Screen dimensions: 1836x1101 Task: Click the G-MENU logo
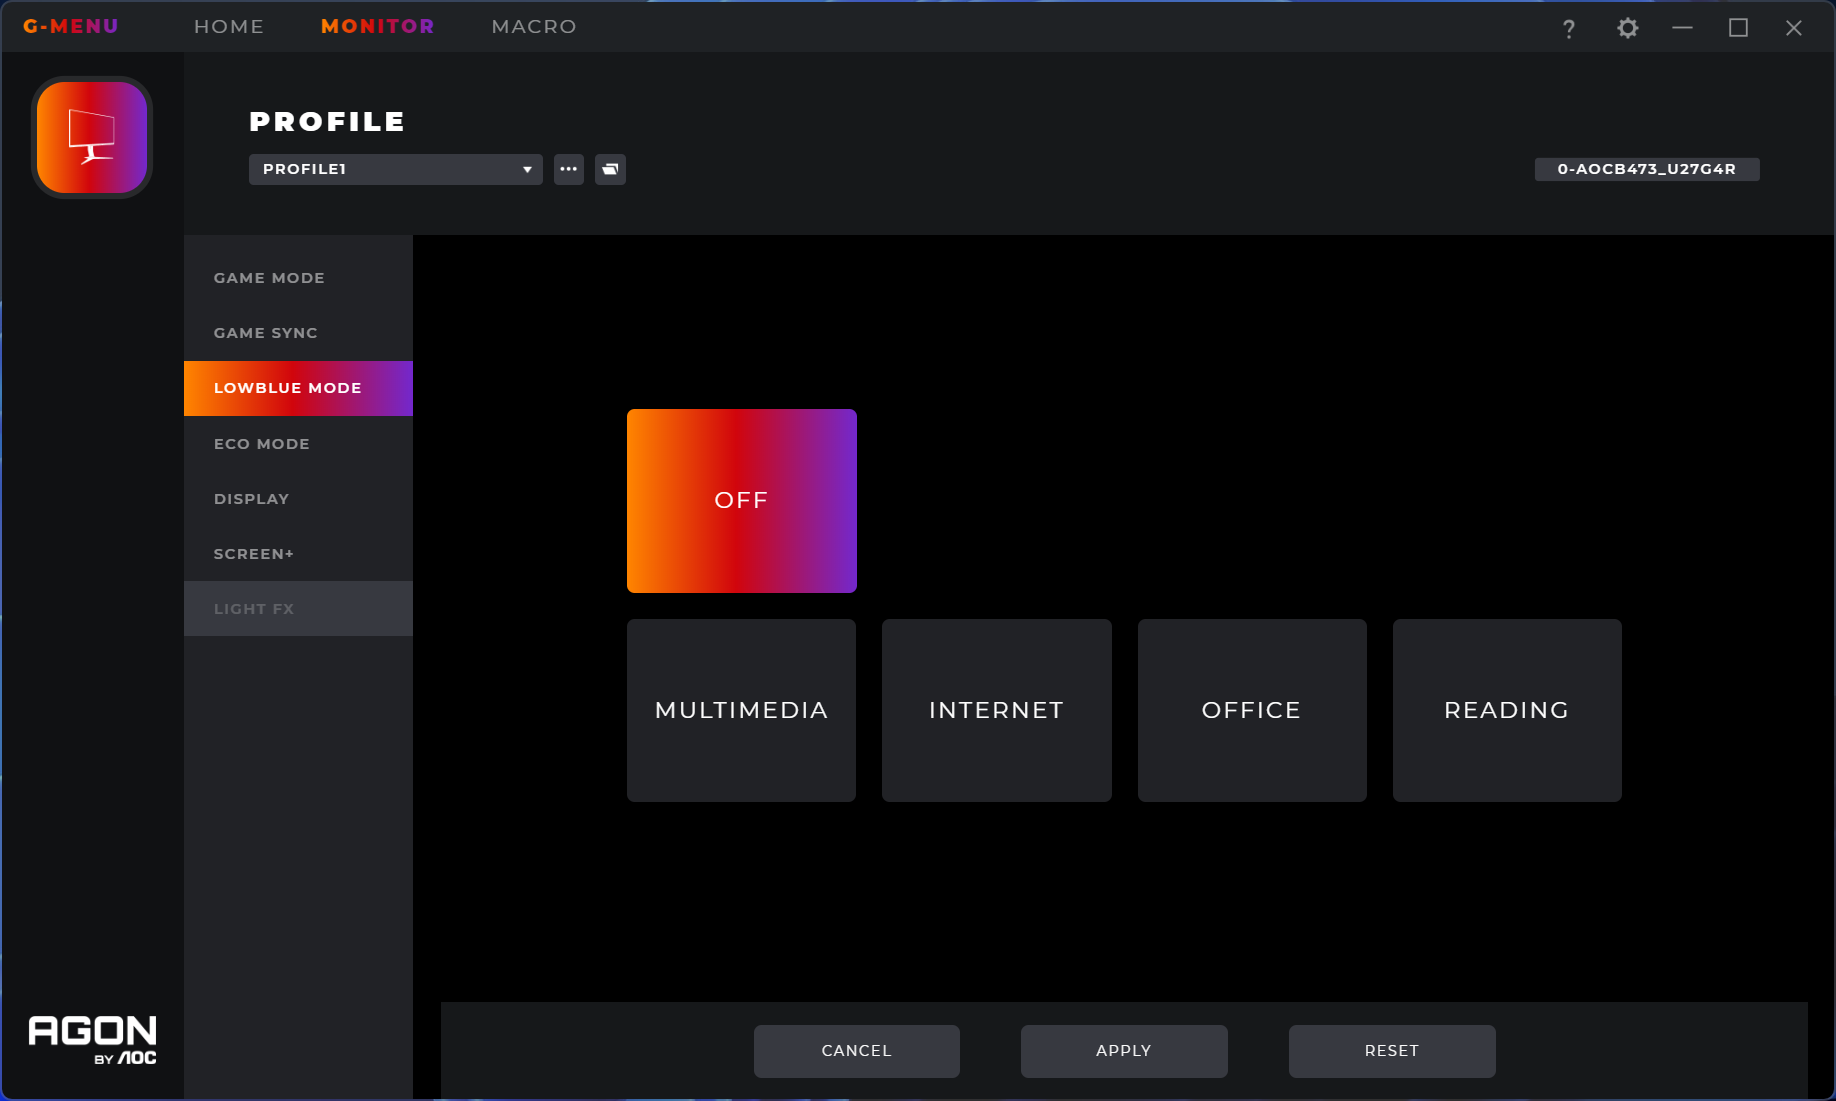71,27
